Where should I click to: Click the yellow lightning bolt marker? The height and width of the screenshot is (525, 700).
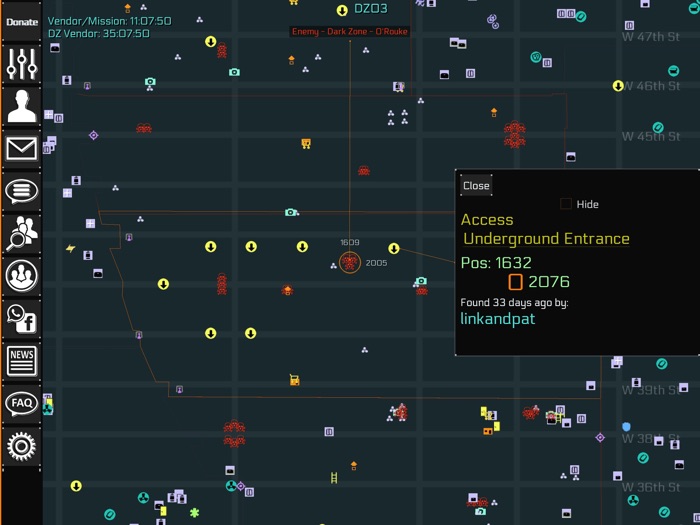pyautogui.click(x=71, y=248)
